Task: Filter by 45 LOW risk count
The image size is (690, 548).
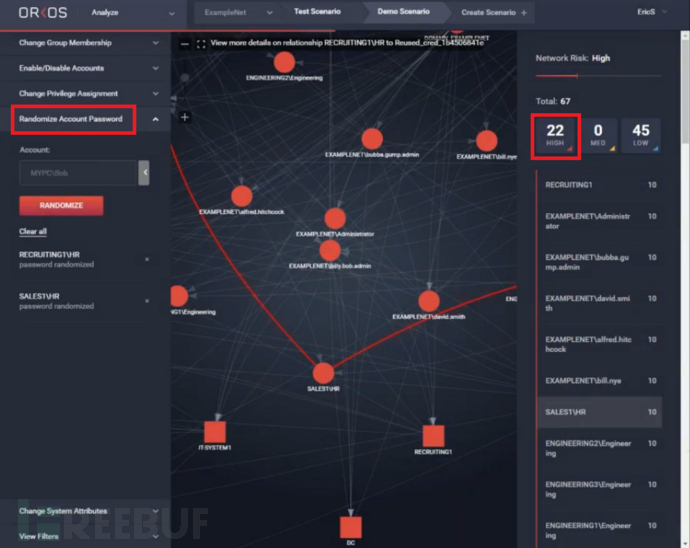Action: pyautogui.click(x=641, y=136)
